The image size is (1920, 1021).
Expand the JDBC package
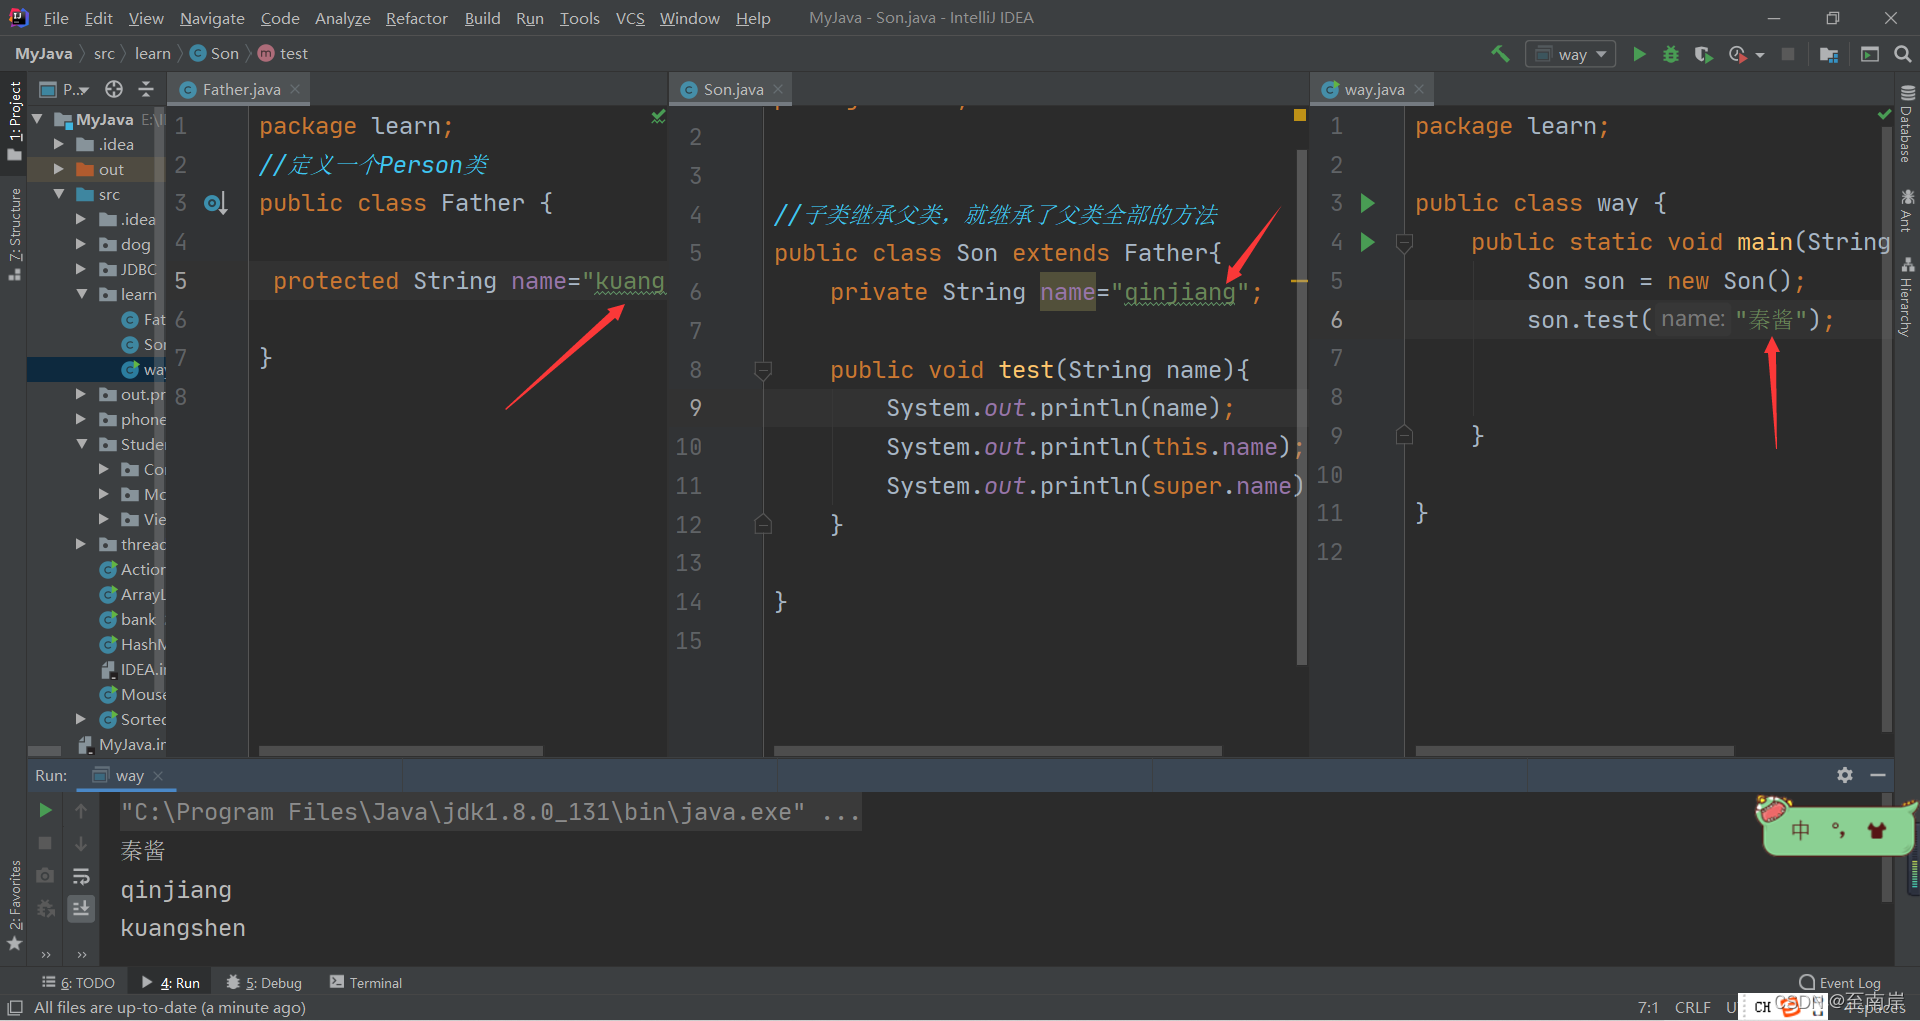click(x=81, y=269)
